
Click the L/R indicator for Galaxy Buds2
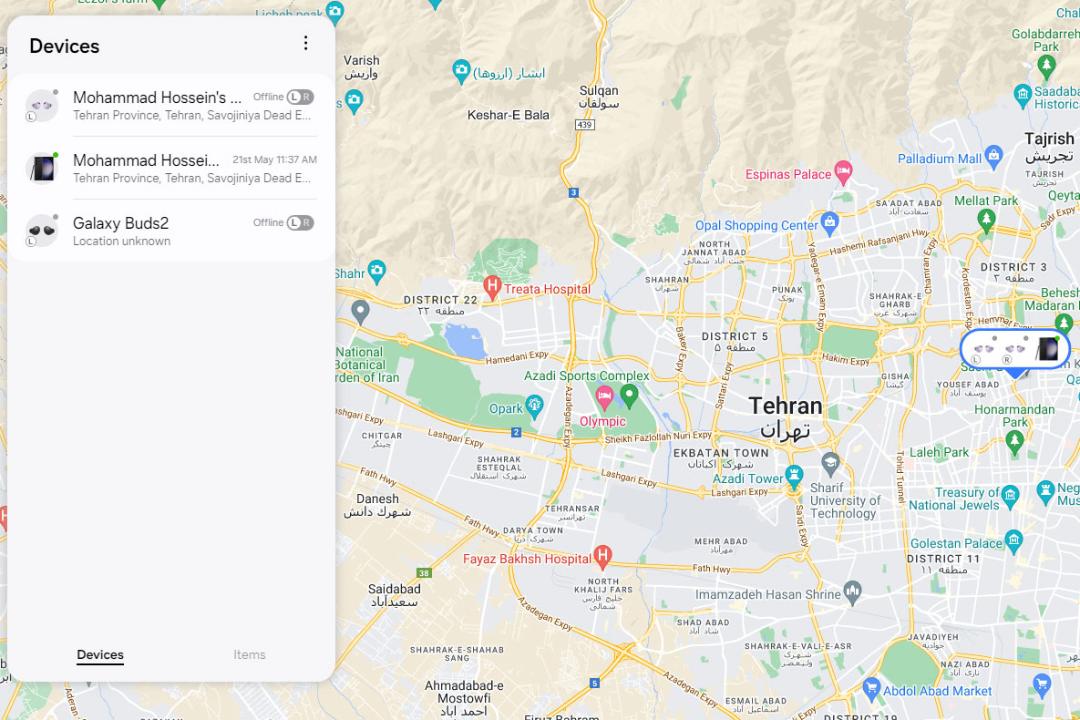[x=300, y=223]
